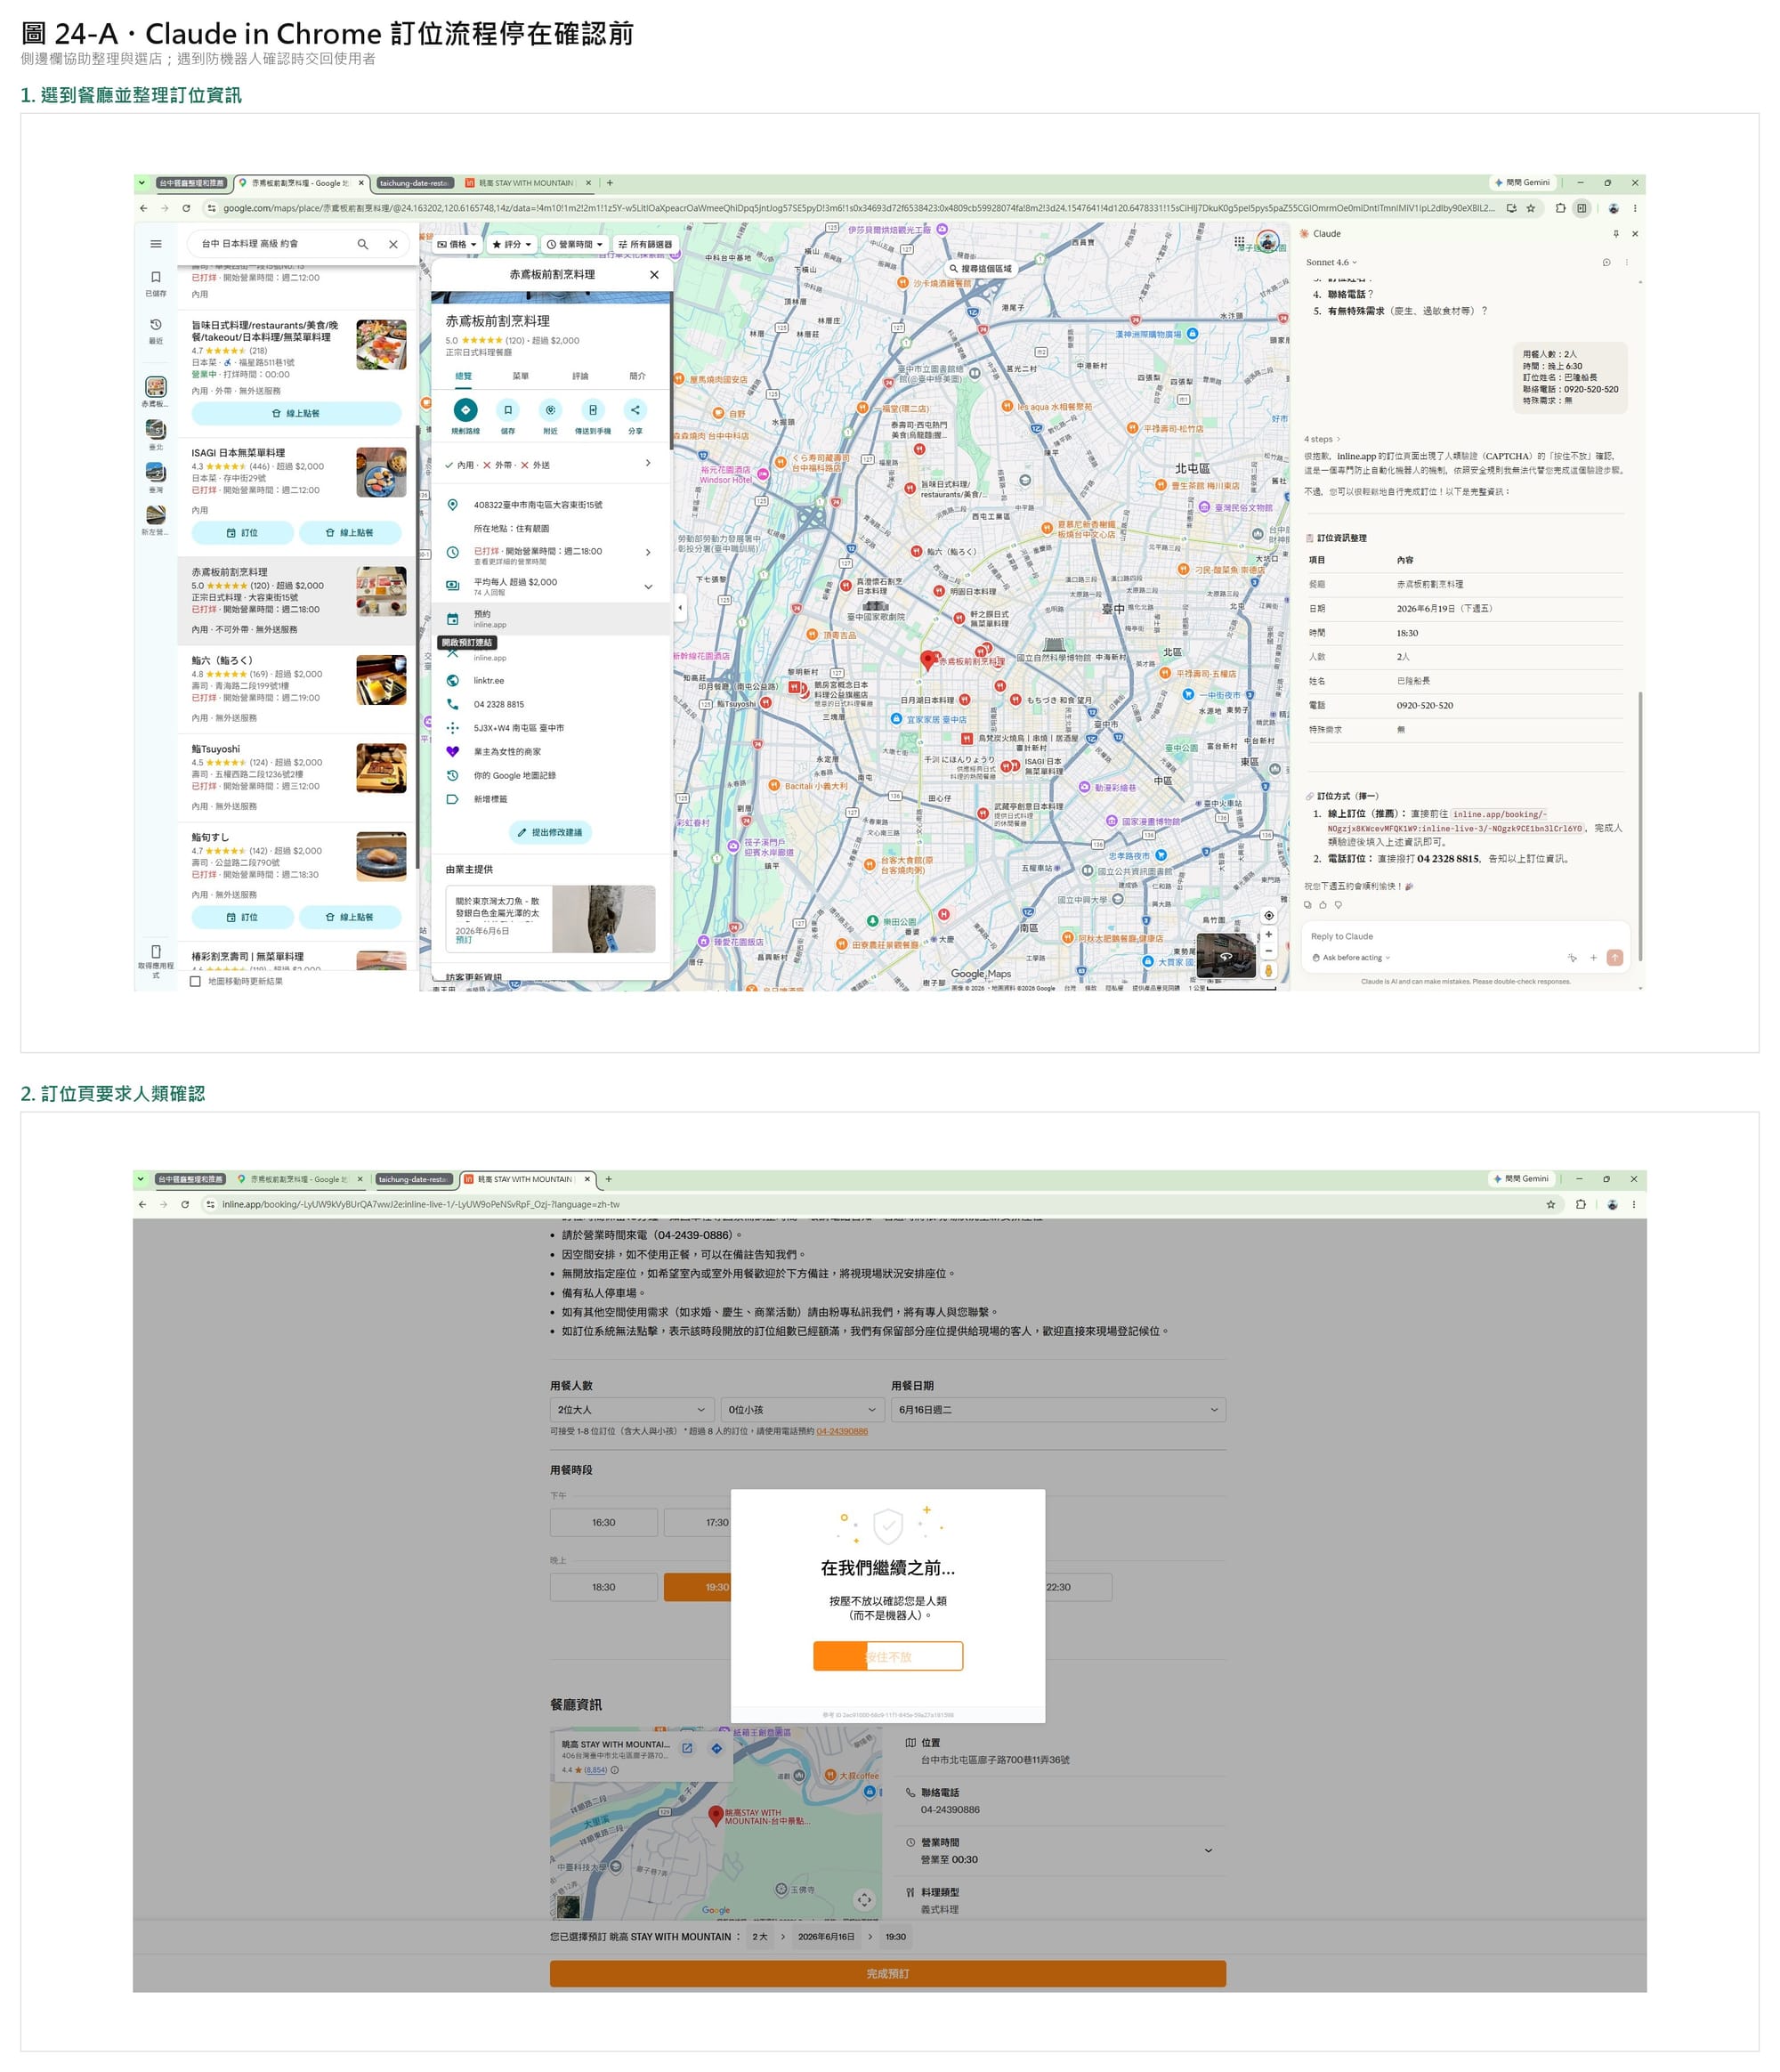Open the Google Maps hamburger menu
The image size is (1780, 2072).
(156, 244)
